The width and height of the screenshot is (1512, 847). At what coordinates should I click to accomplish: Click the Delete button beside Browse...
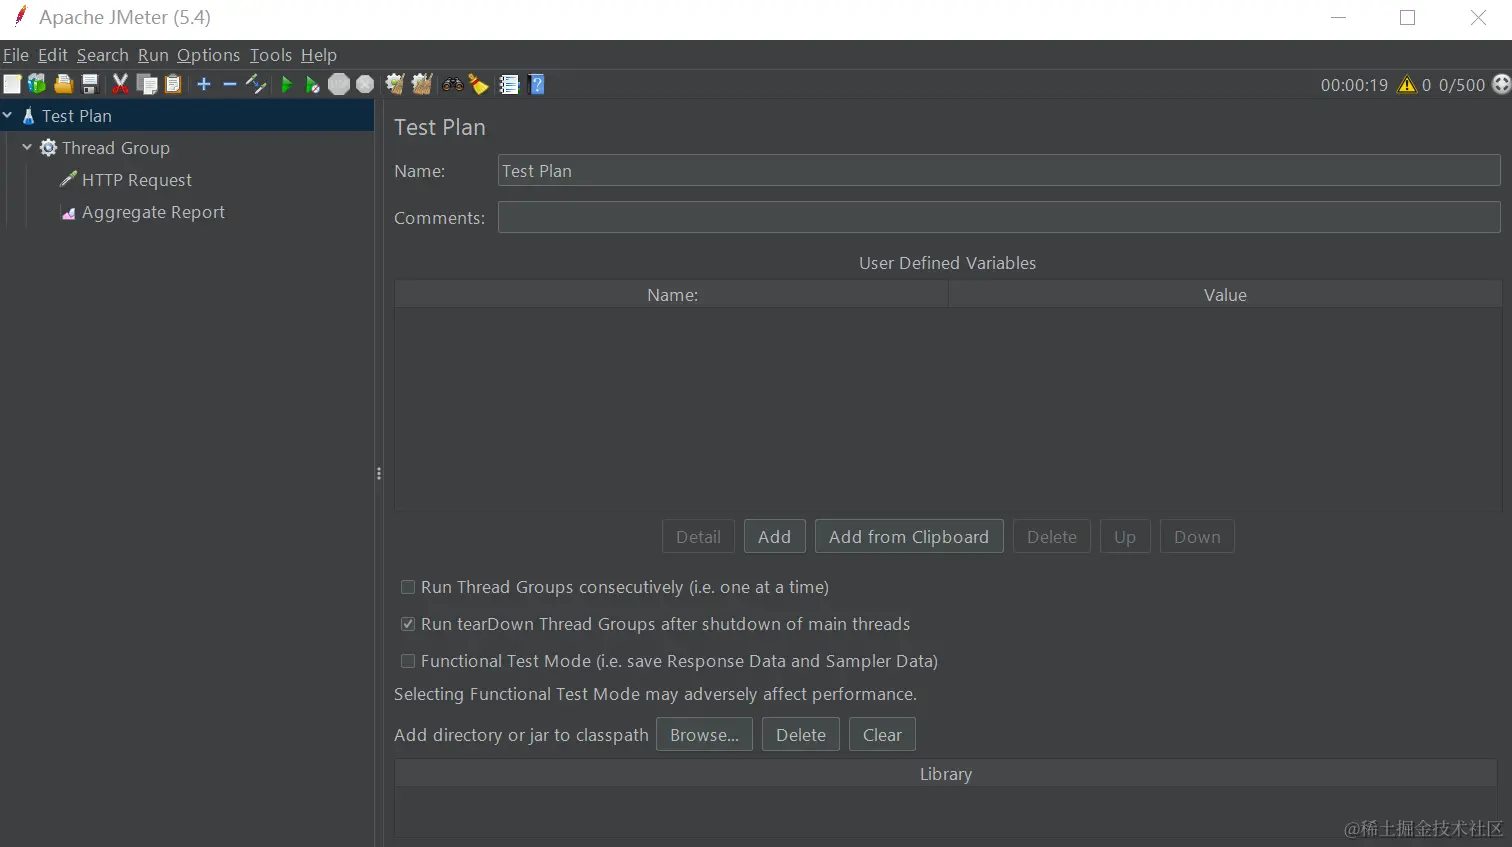(x=801, y=735)
